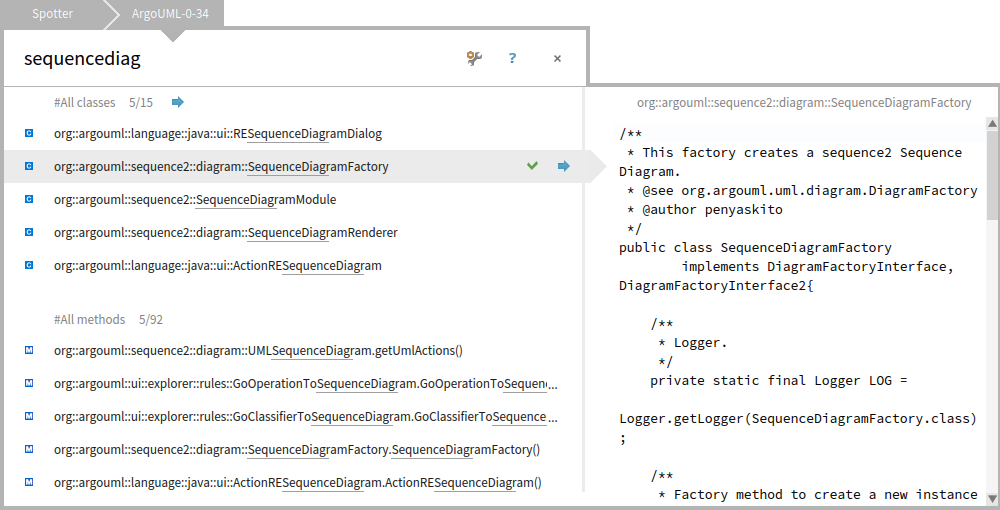The height and width of the screenshot is (510, 1000).
Task: Select SequenceDiagramFactory.SequenceDiagramFactory() method result
Action: 293,449
